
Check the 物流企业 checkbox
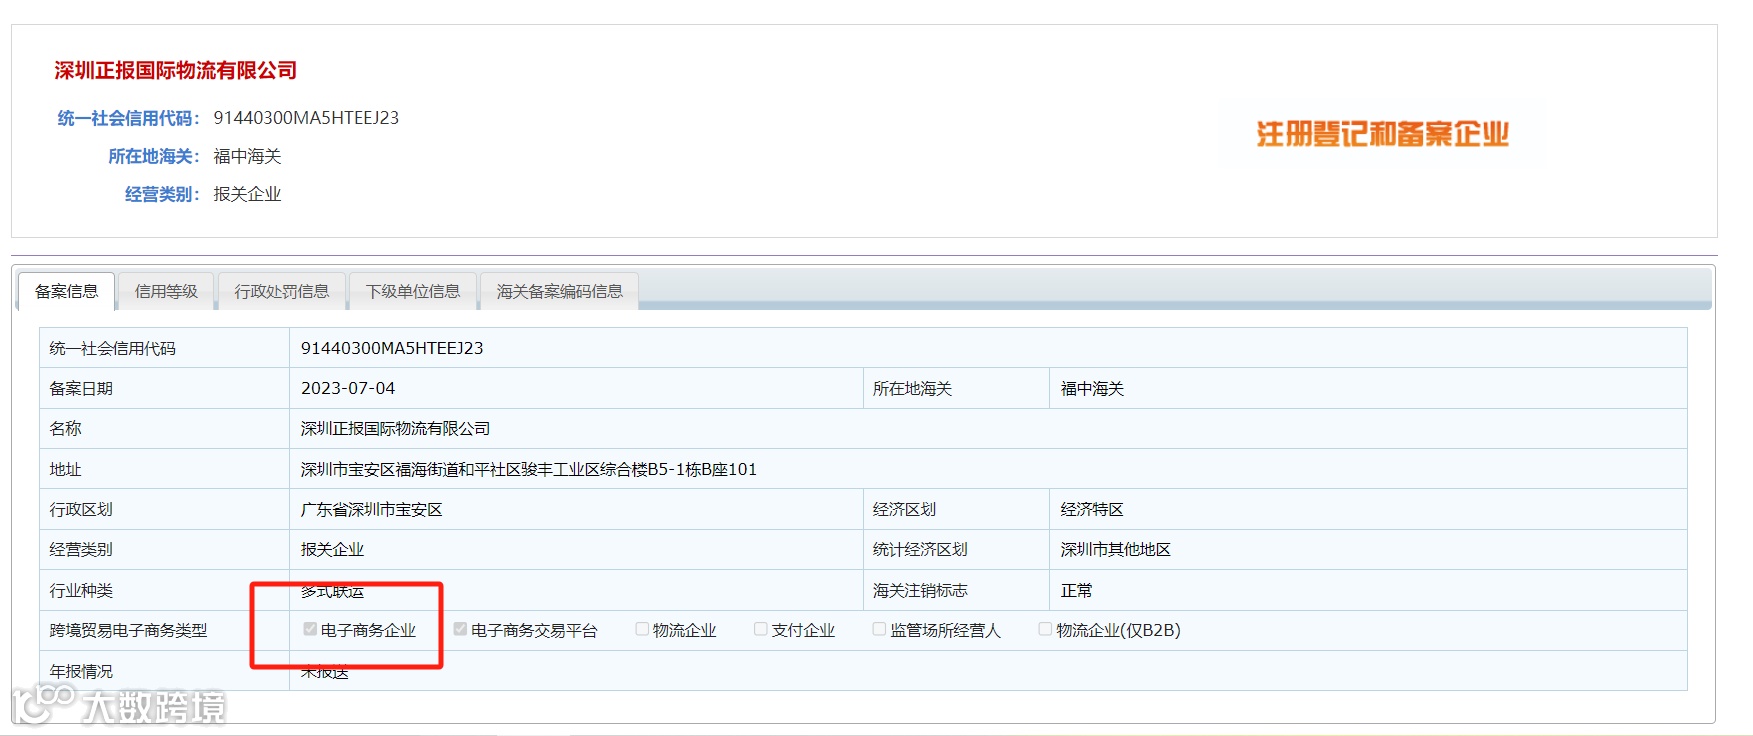[642, 629]
